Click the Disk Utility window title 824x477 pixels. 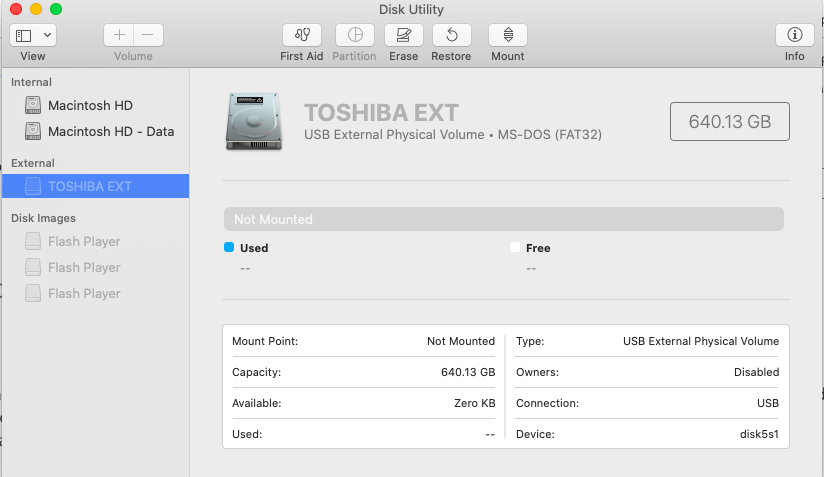(411, 9)
